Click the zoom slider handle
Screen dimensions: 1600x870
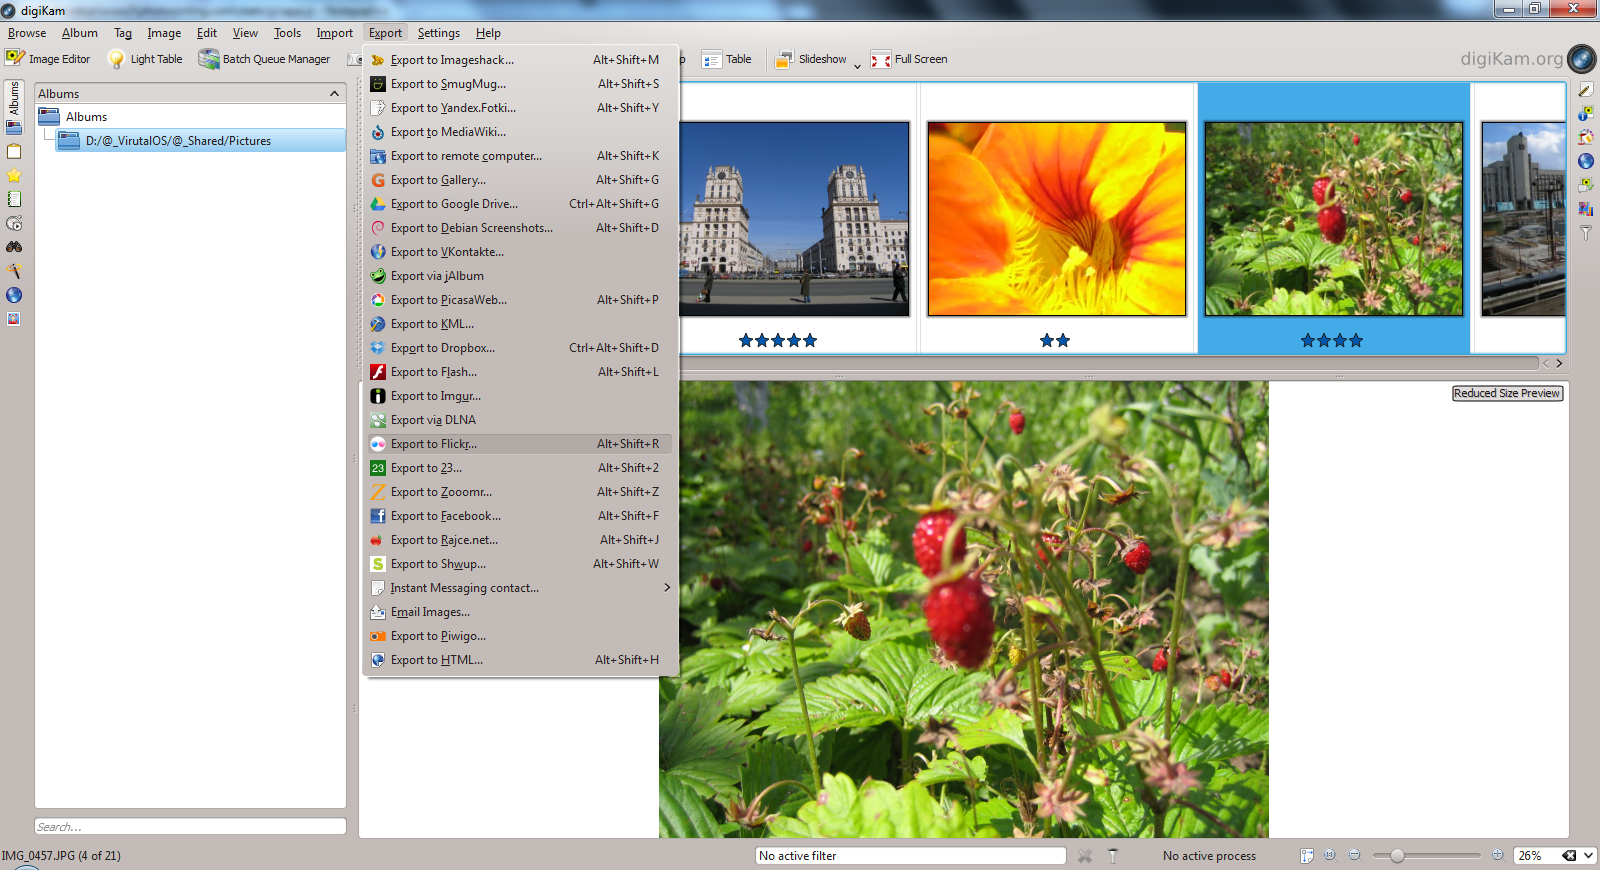[1397, 855]
